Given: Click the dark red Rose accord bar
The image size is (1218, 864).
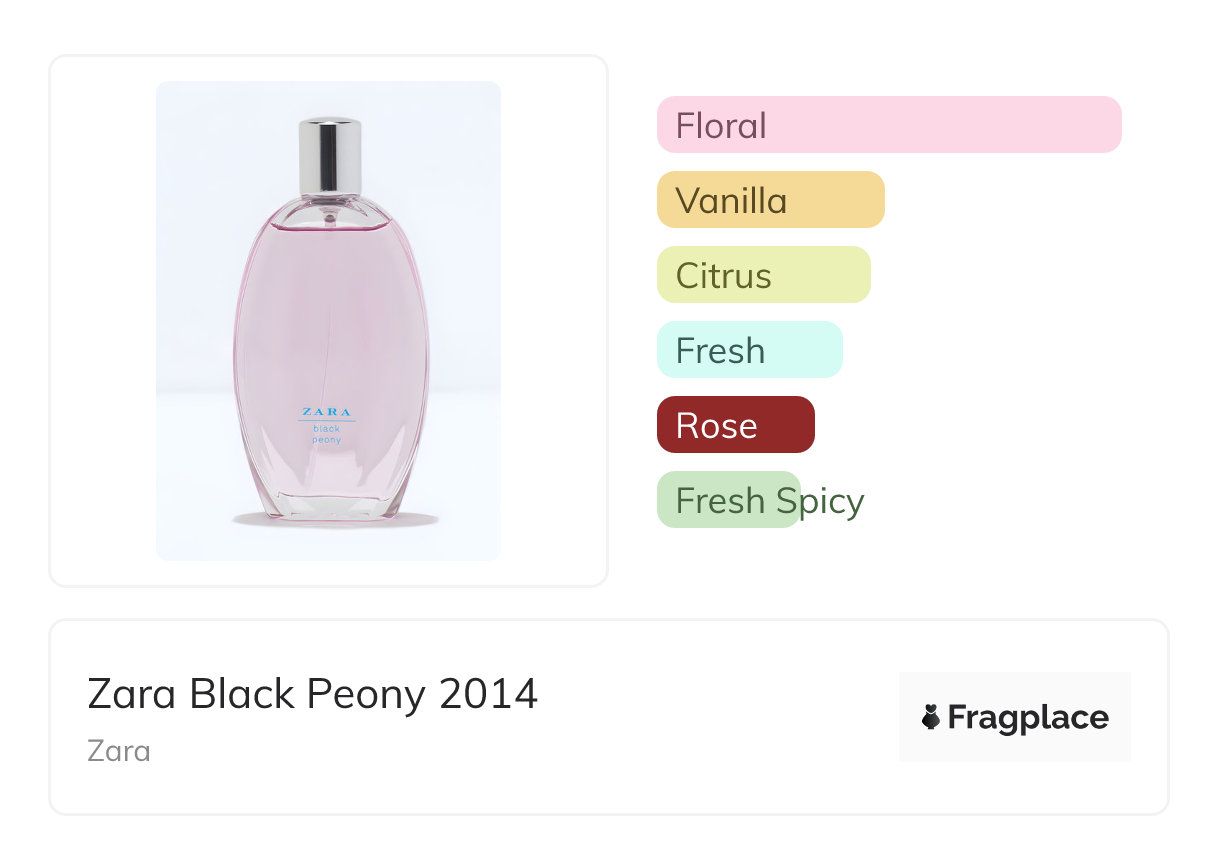Looking at the screenshot, I should tap(735, 425).
